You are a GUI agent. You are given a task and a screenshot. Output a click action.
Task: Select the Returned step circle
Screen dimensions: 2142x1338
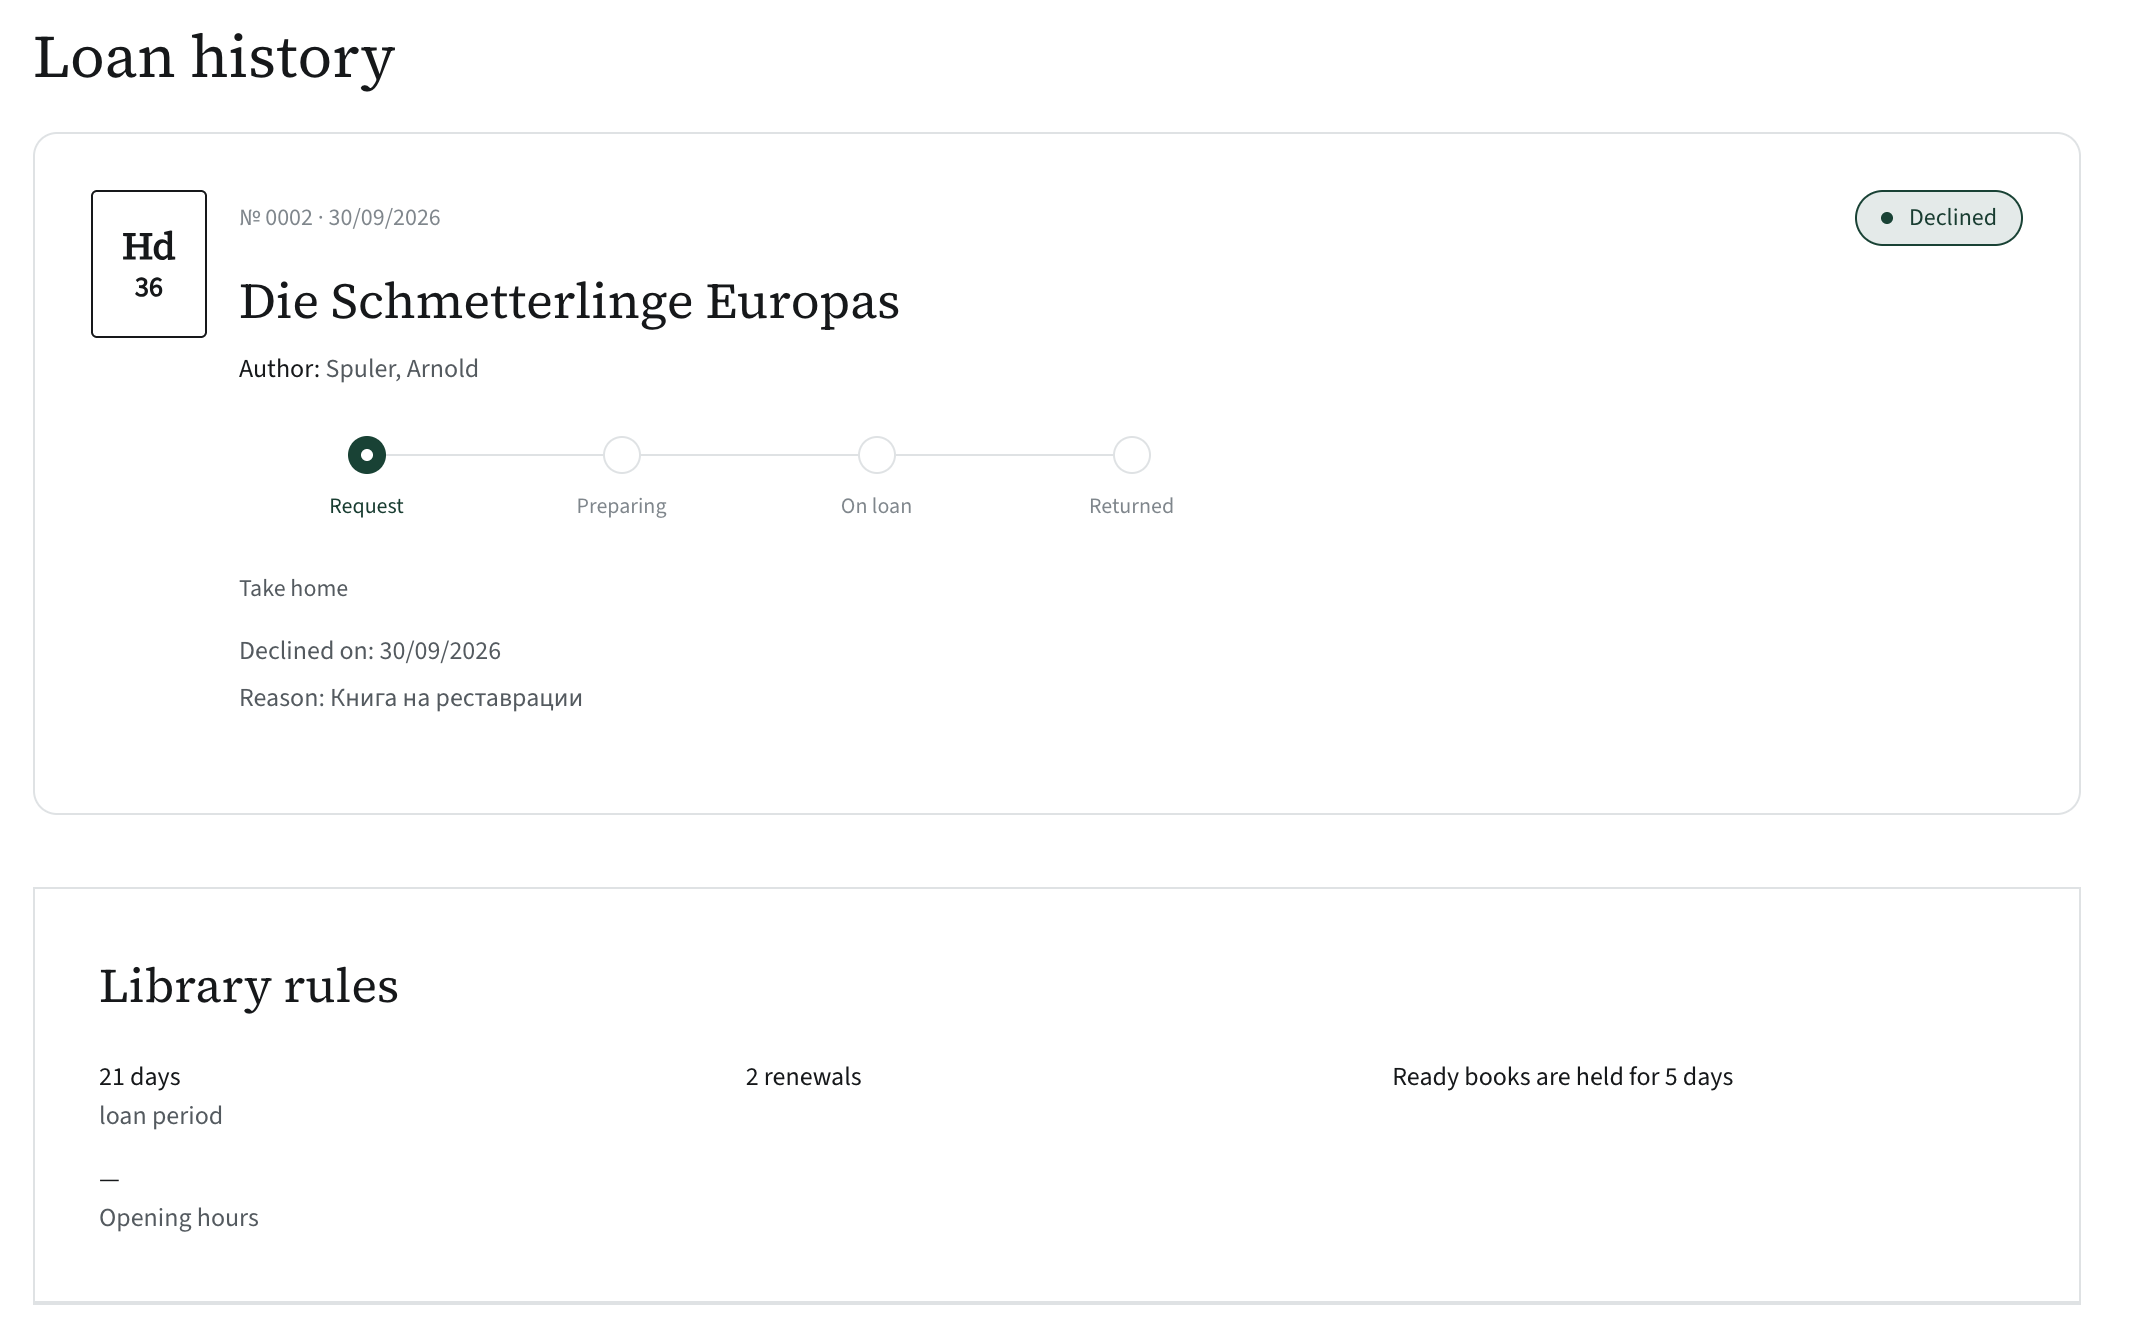[1132, 455]
